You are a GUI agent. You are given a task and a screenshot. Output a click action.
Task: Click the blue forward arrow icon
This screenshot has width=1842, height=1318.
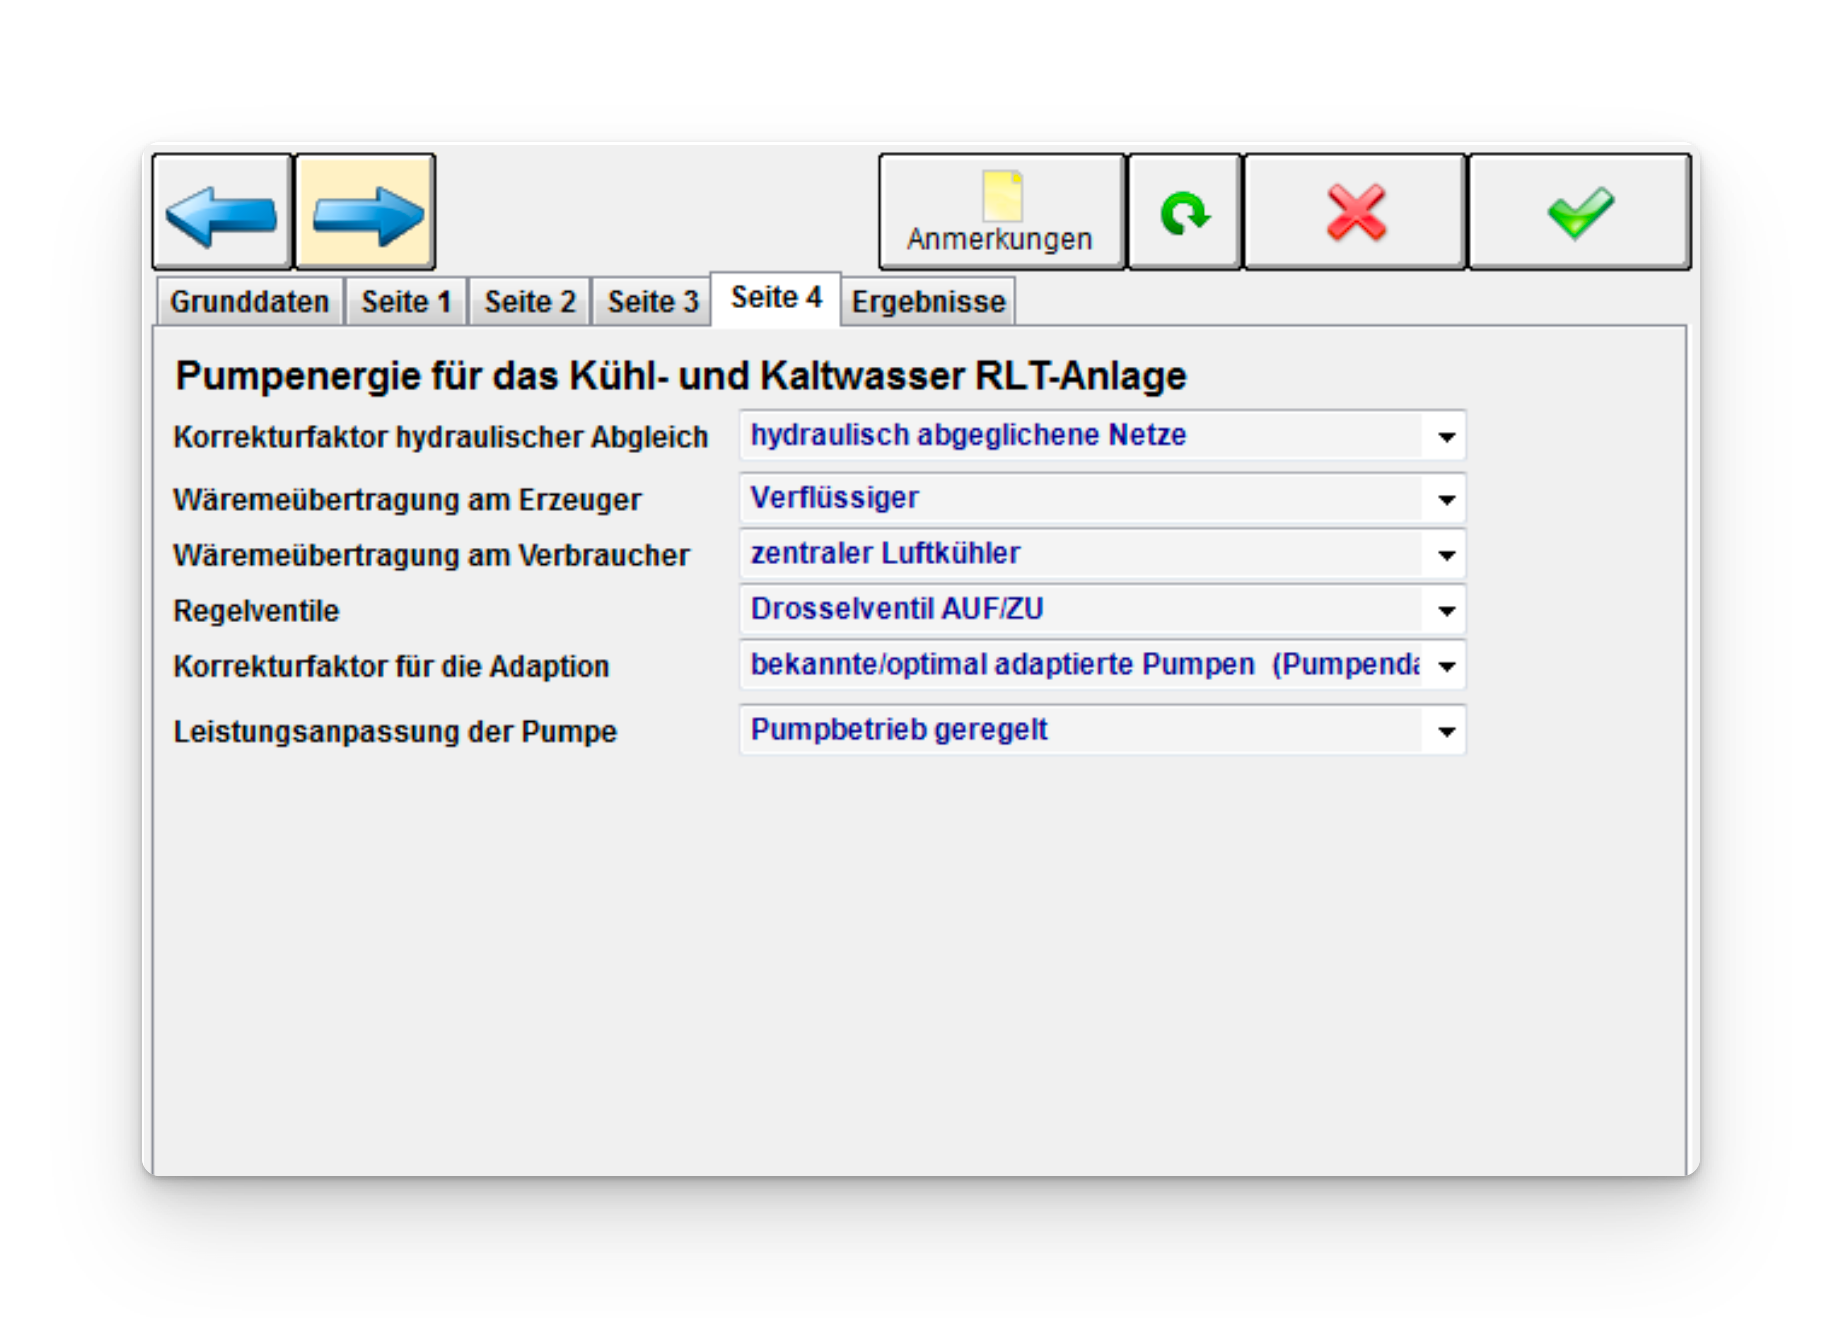tap(366, 213)
